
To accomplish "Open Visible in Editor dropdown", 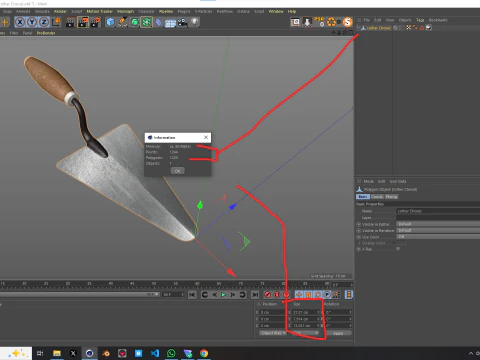I will pyautogui.click(x=438, y=224).
